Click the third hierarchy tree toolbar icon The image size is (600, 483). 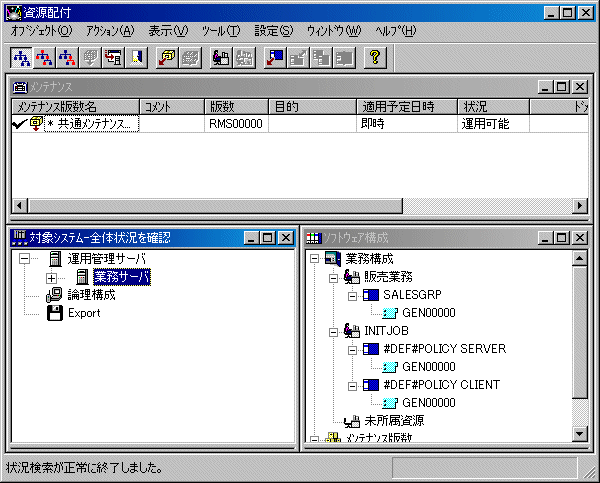tap(67, 58)
